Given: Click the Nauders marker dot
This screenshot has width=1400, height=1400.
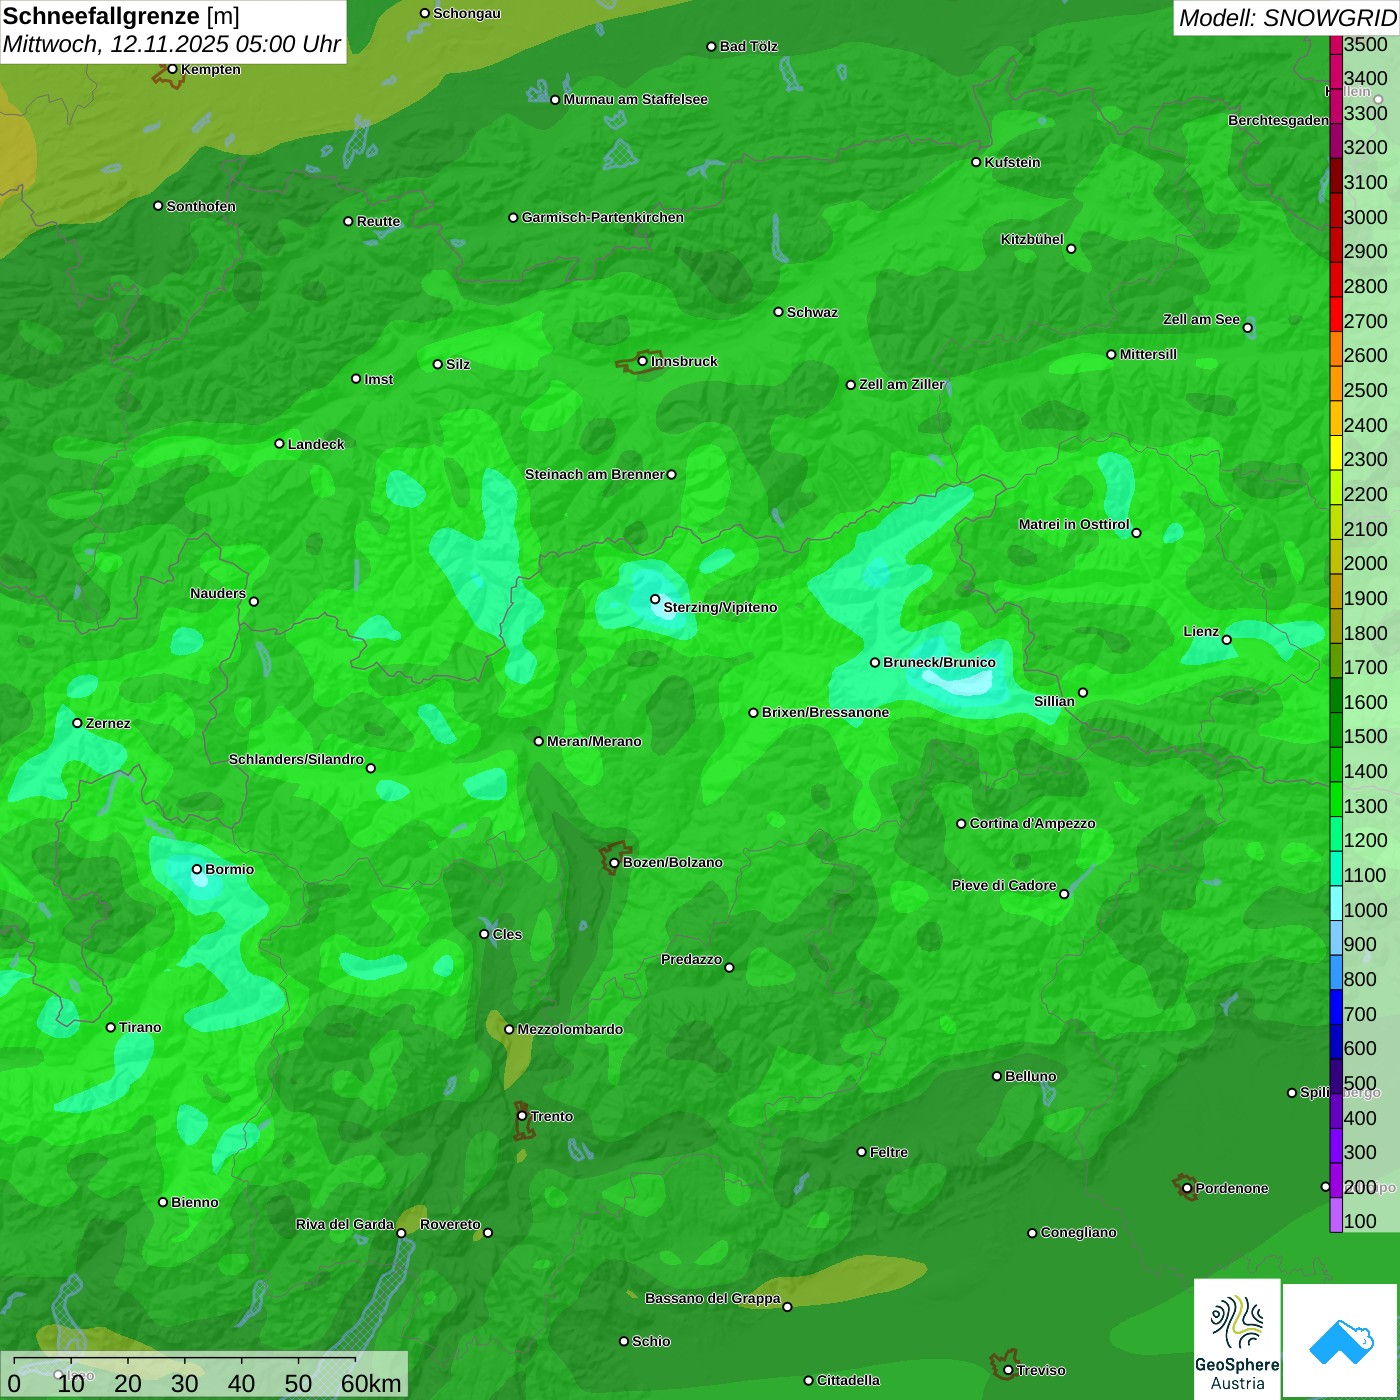Looking at the screenshot, I should point(254,601).
